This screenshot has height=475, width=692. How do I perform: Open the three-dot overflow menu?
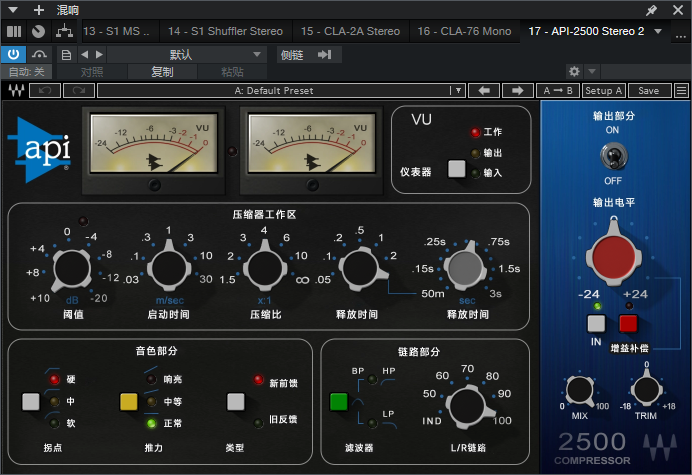point(680,37)
